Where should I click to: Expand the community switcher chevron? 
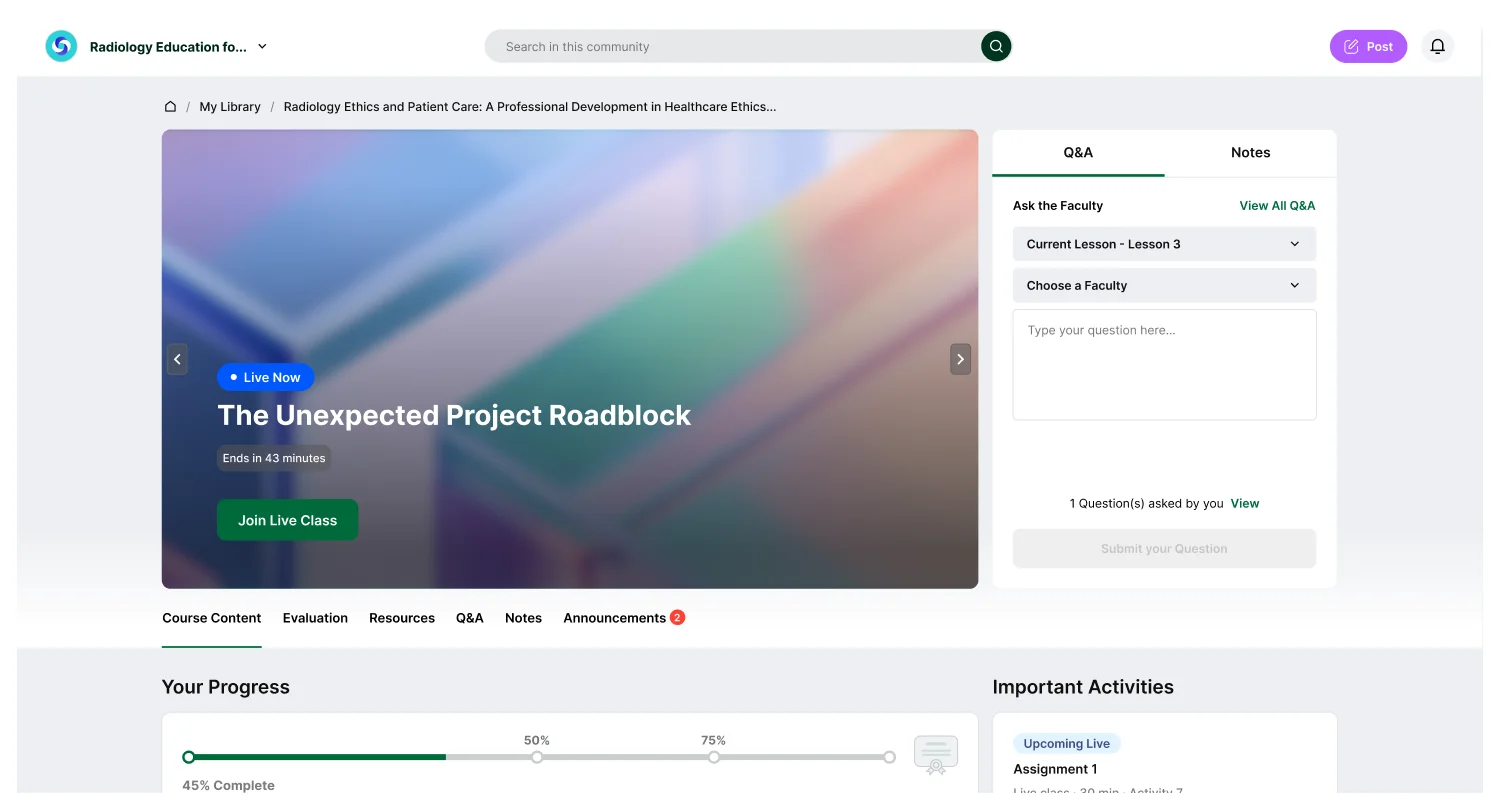(261, 46)
